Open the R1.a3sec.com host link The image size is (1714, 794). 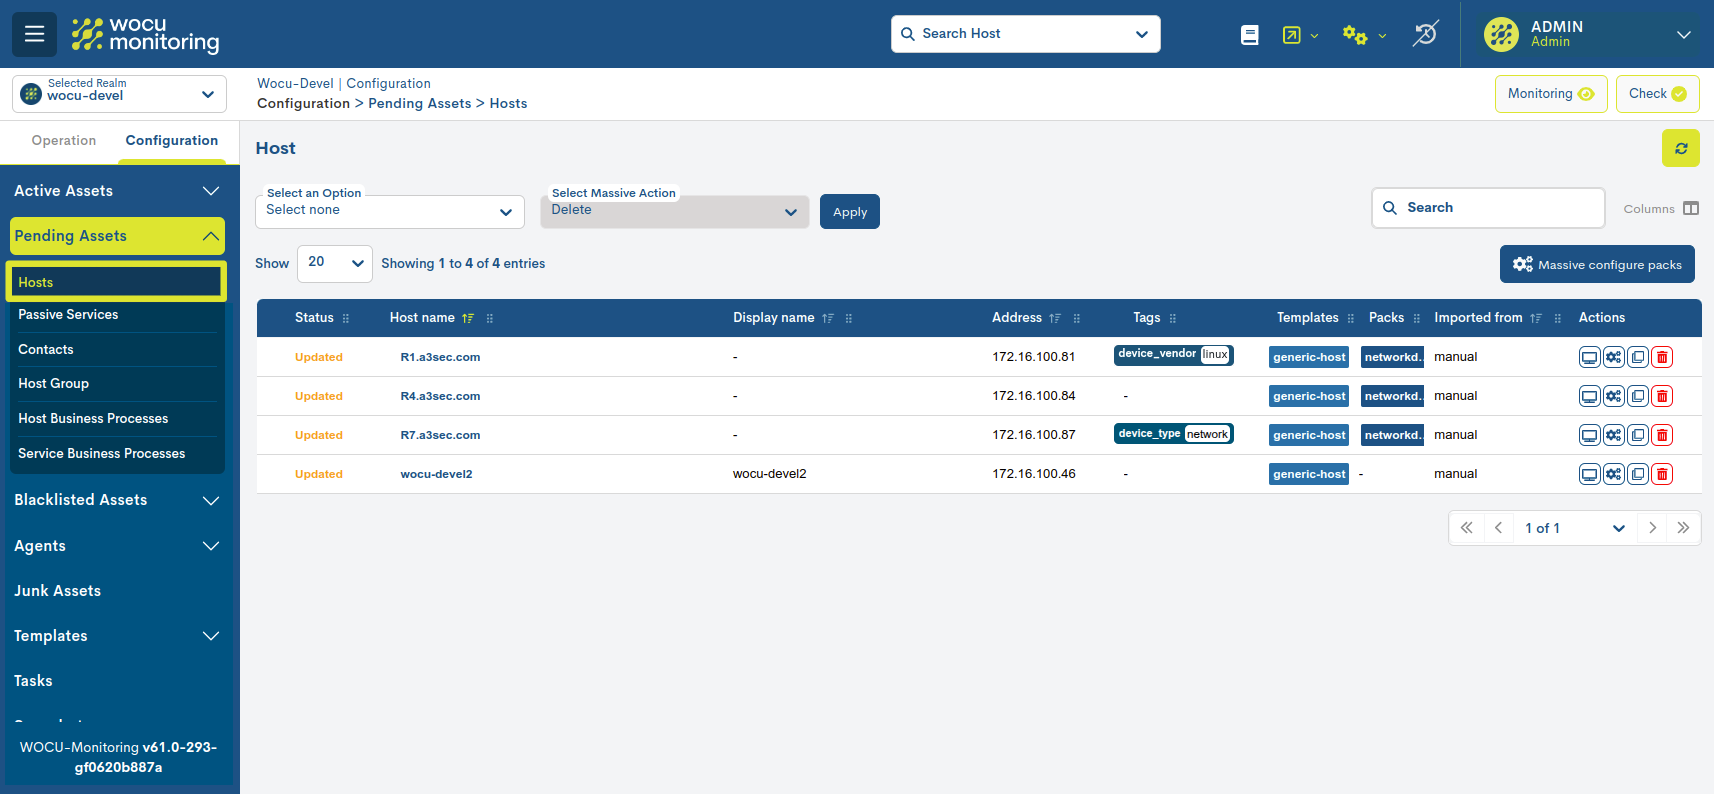click(x=440, y=357)
